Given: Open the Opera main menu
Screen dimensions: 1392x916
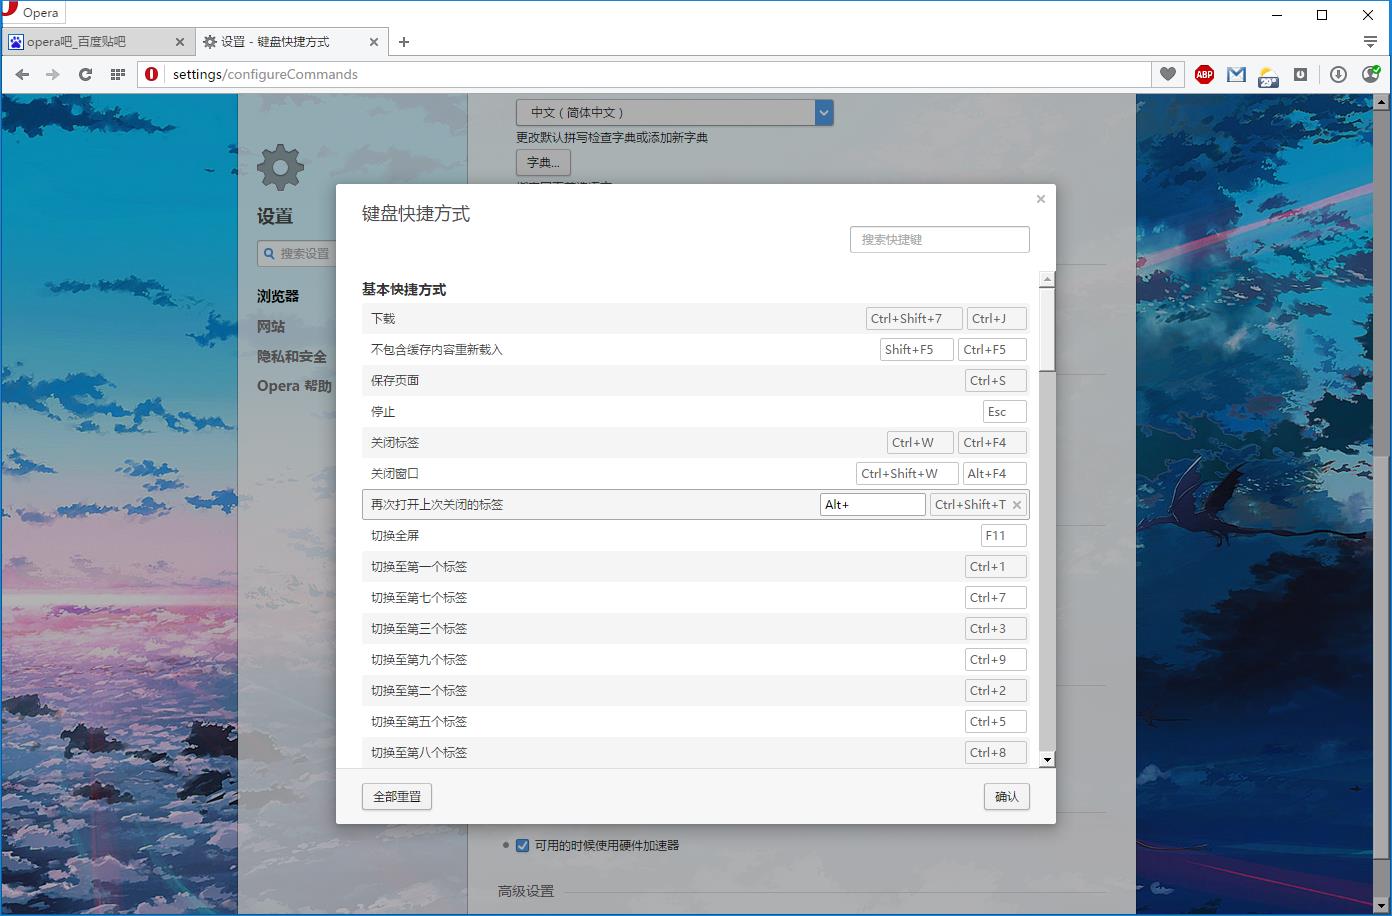Looking at the screenshot, I should coord(32,13).
